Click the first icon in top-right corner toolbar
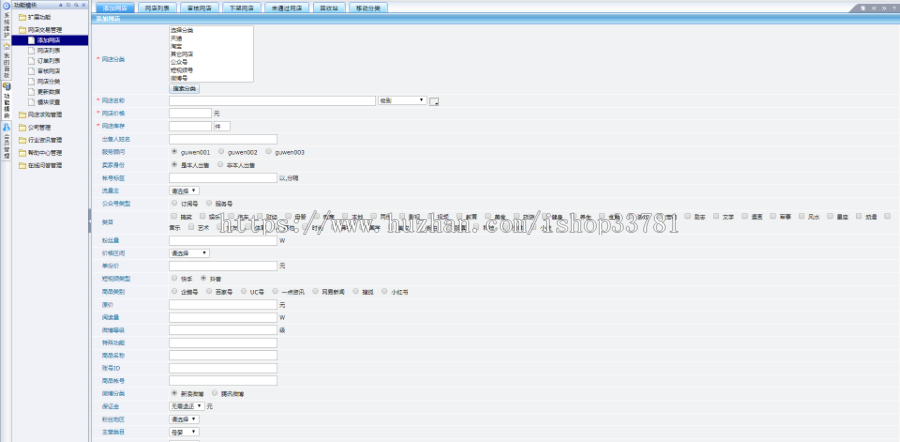Screen dimensions: 900x442 tap(863, 8)
